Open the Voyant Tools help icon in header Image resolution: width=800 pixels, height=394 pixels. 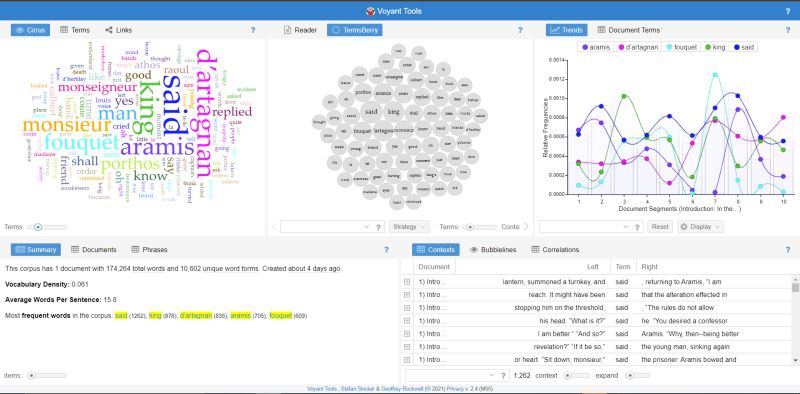[x=788, y=11]
